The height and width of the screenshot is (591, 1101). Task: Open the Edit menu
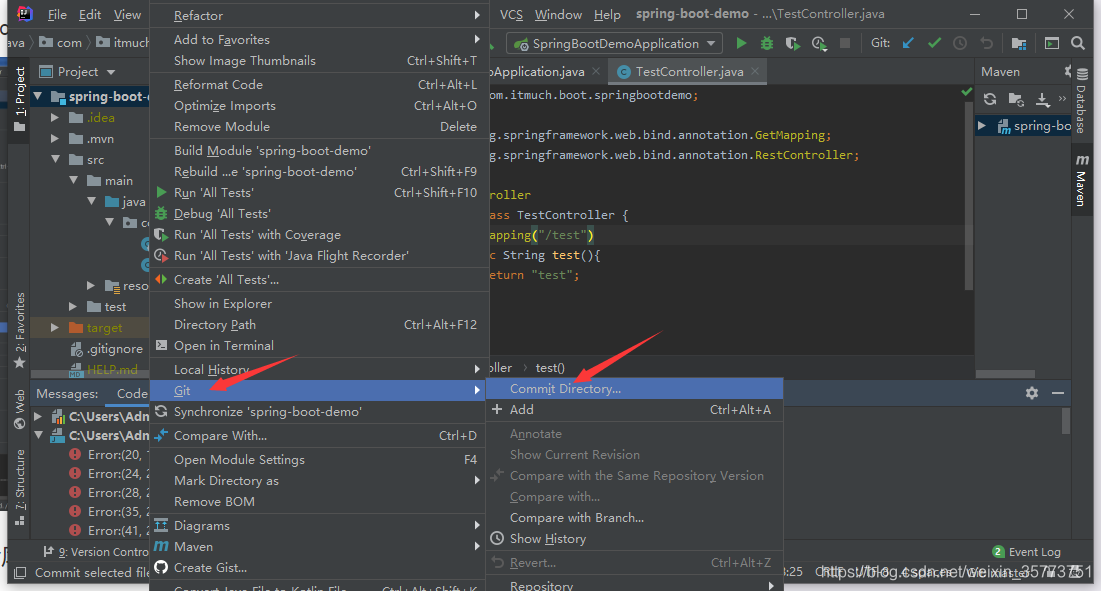pyautogui.click(x=90, y=15)
